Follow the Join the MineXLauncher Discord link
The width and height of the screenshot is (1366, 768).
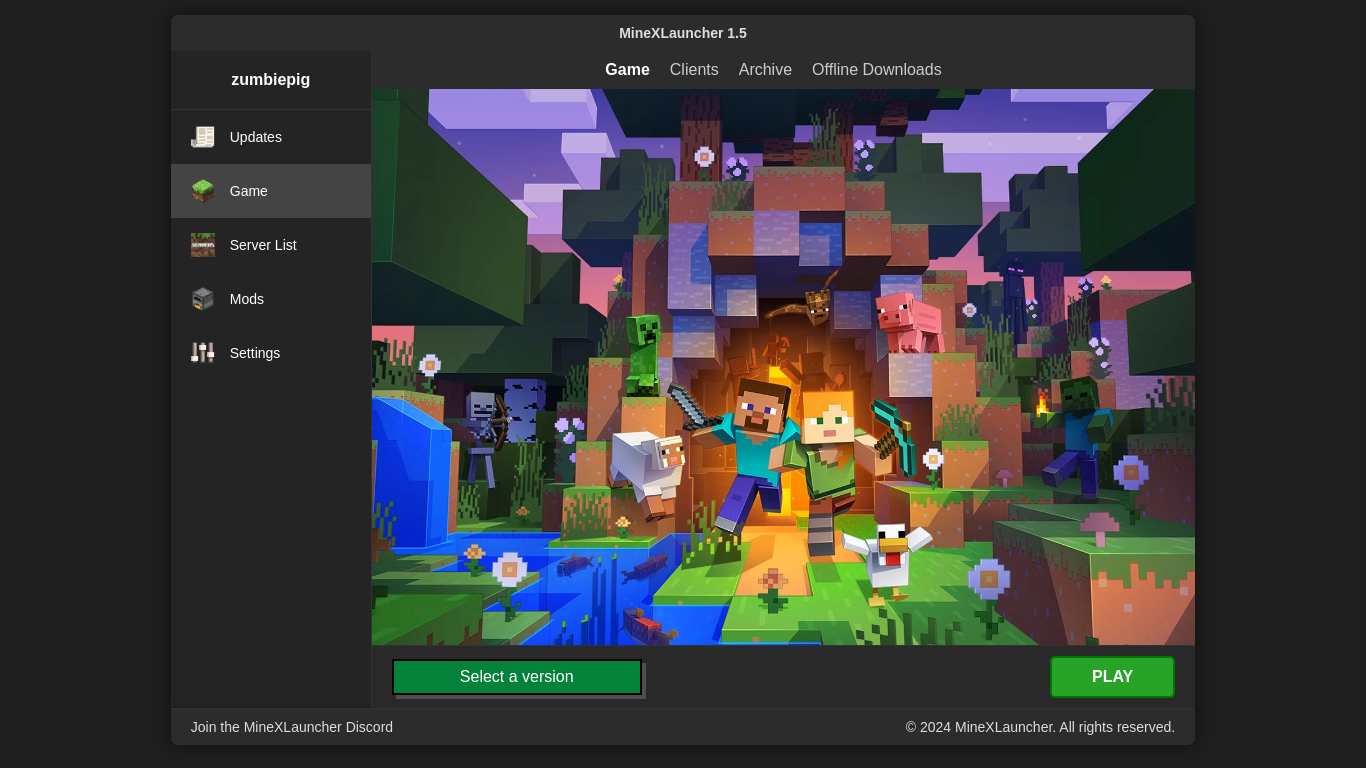[292, 727]
